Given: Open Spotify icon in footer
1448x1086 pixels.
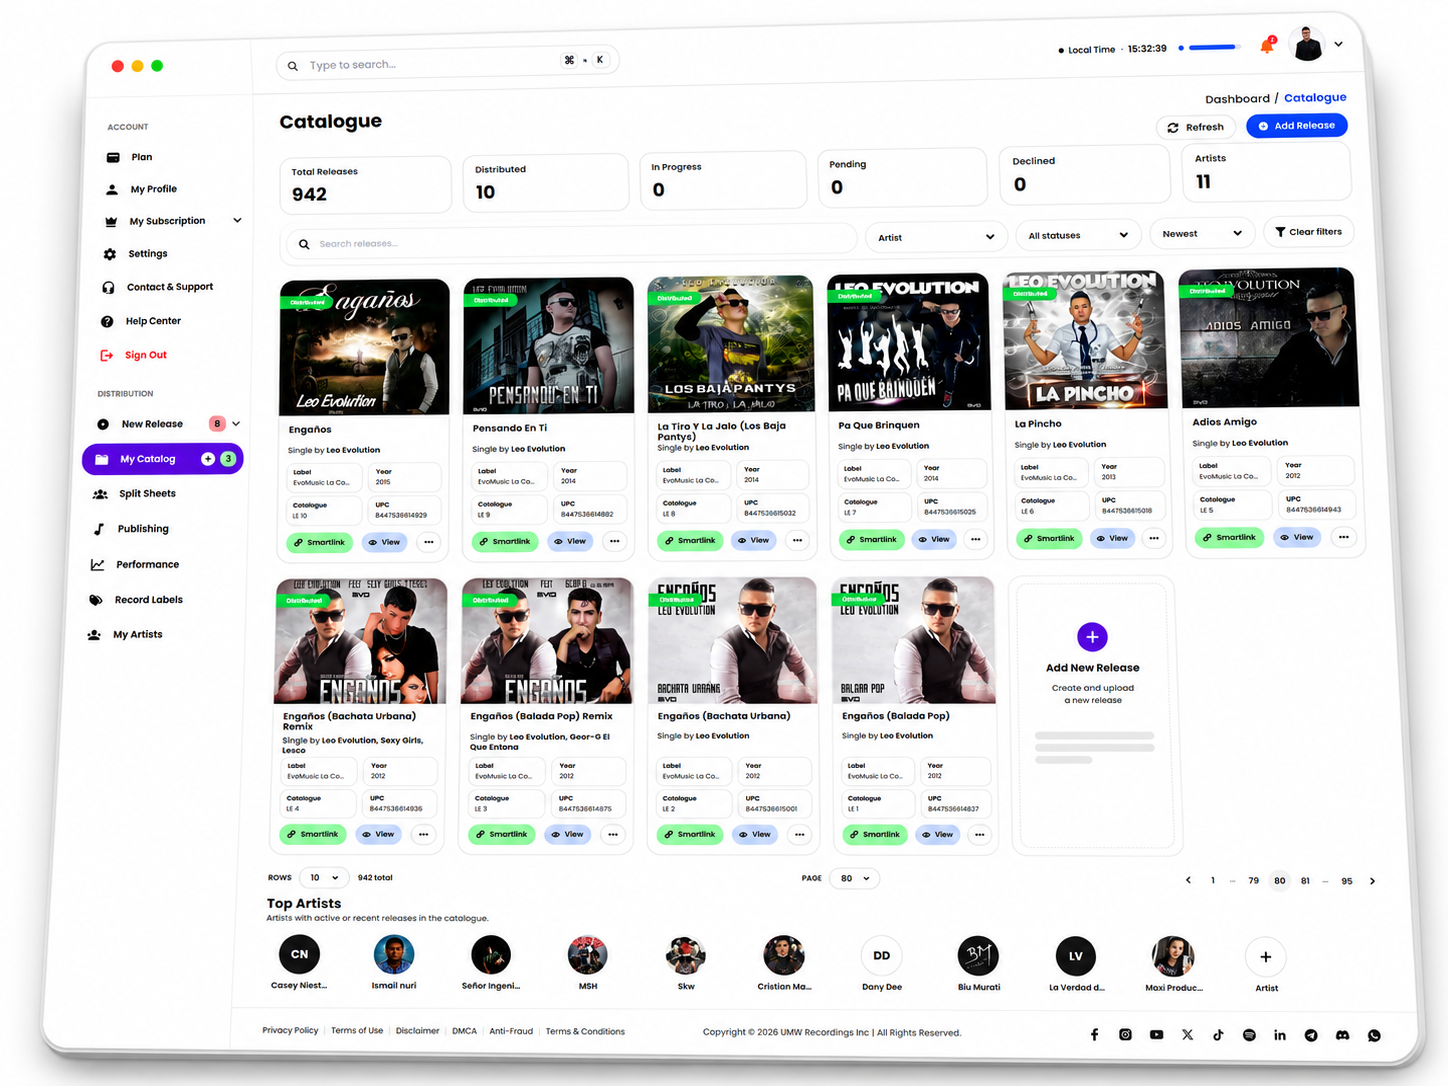Looking at the screenshot, I should (1249, 1035).
